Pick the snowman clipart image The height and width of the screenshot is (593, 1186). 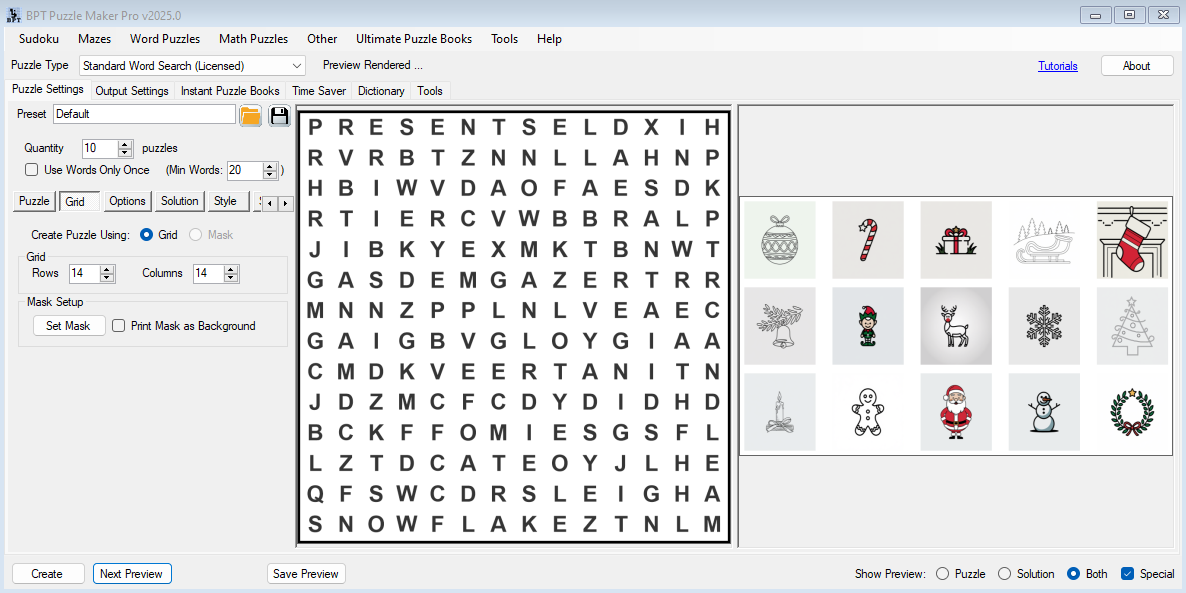click(x=1044, y=411)
